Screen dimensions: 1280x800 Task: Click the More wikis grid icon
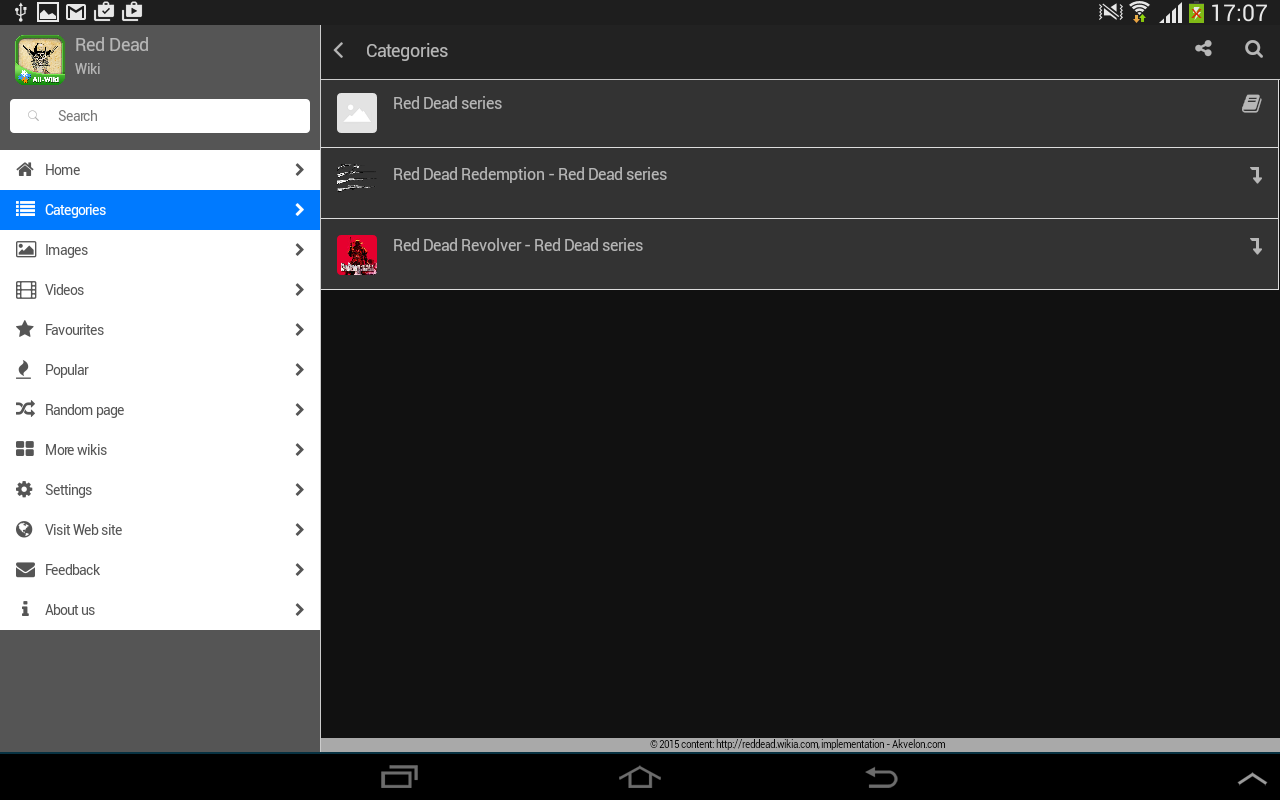click(25, 450)
